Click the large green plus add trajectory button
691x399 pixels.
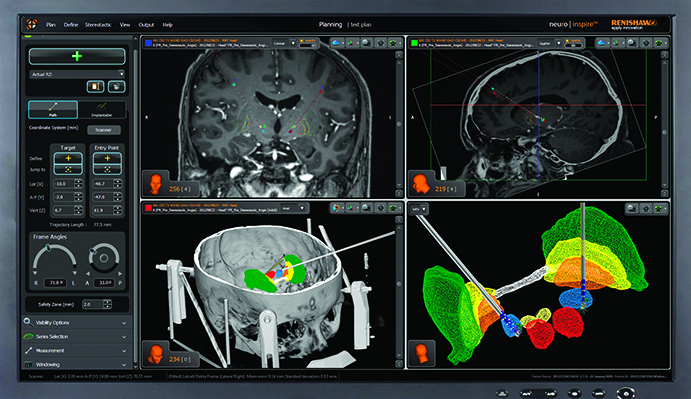[77, 56]
